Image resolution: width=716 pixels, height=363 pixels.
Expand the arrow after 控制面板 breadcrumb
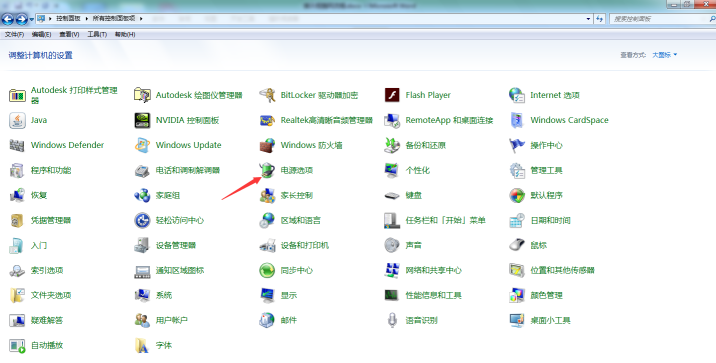point(86,19)
